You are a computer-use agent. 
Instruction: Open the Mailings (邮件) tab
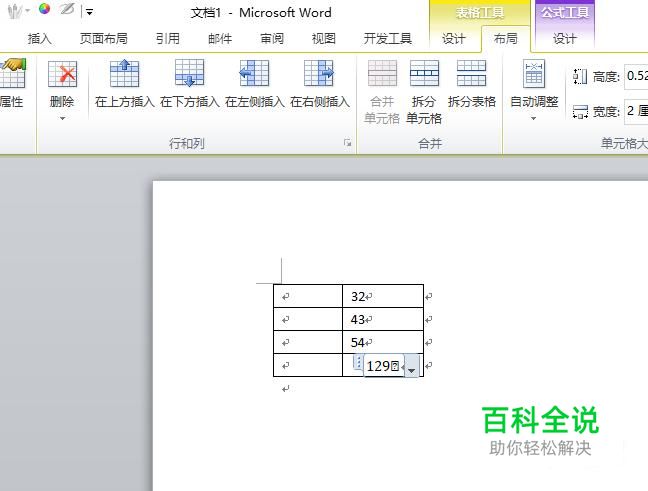pos(220,39)
